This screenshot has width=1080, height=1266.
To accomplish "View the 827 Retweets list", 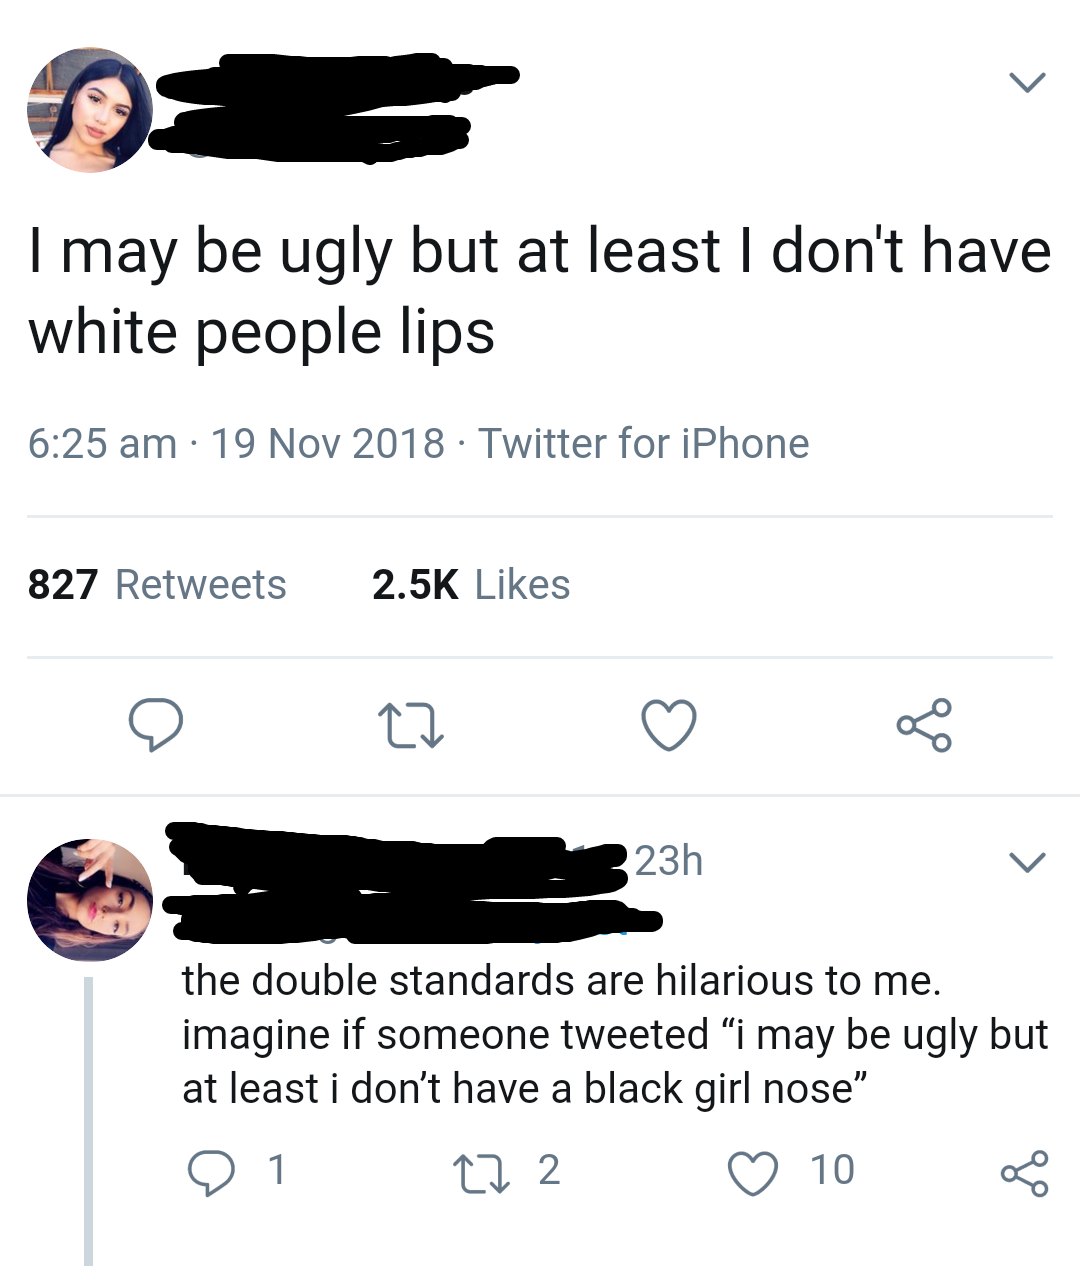I will [x=157, y=585].
